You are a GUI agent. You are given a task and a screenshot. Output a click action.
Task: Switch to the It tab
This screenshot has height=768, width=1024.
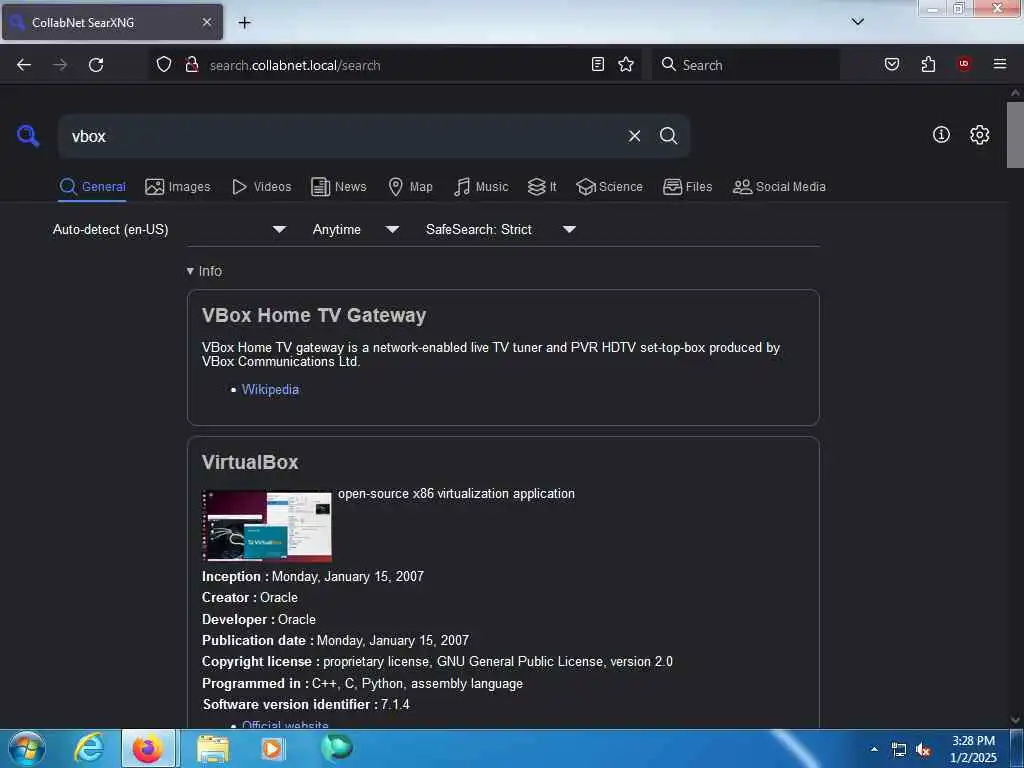tap(541, 187)
